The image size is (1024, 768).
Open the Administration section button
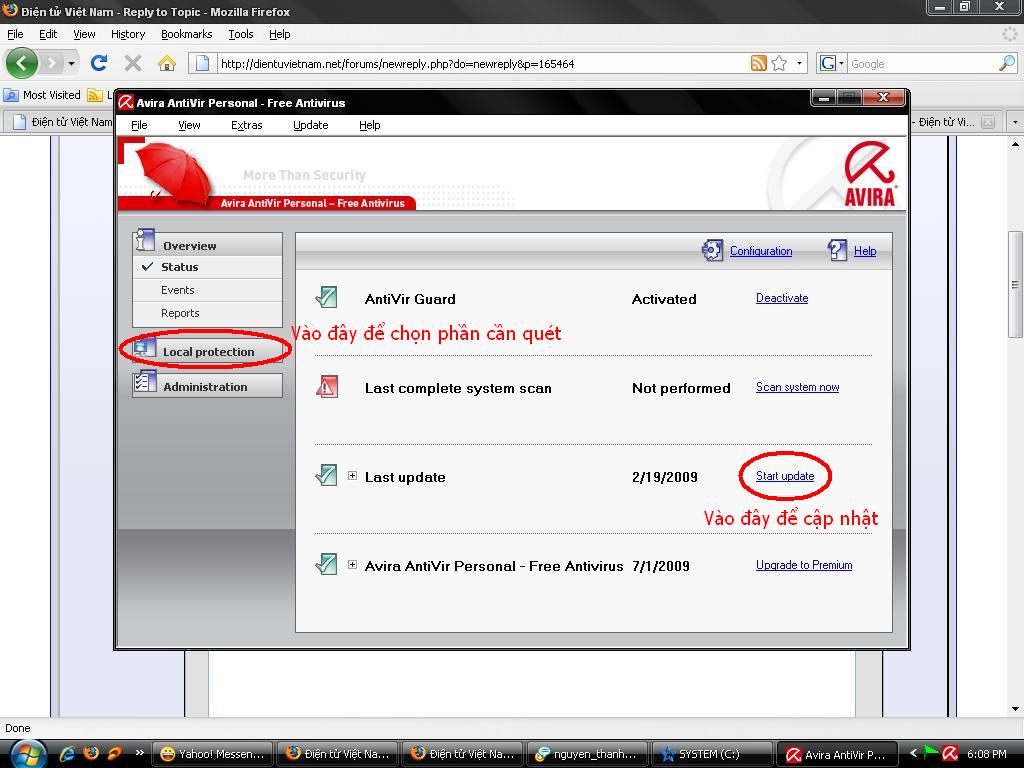coord(207,385)
